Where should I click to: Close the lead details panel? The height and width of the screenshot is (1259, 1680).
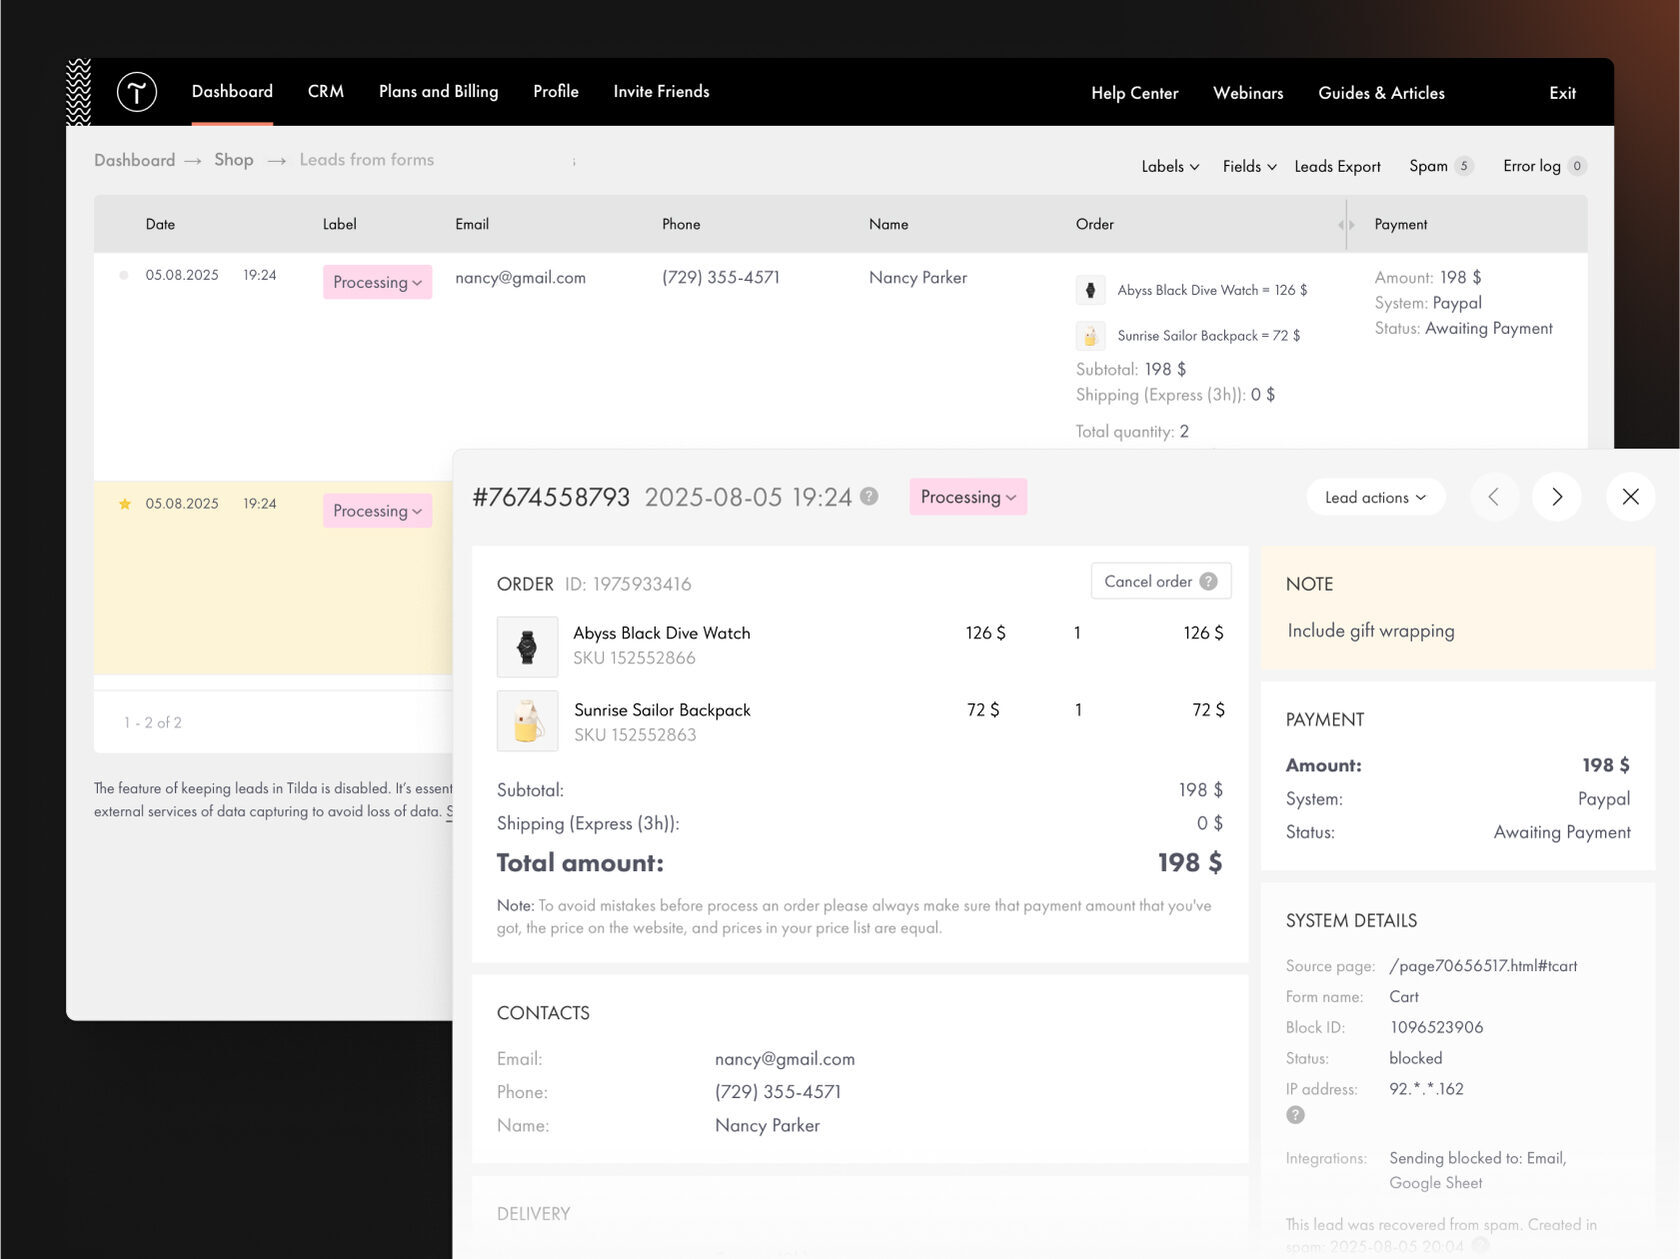[x=1631, y=497]
